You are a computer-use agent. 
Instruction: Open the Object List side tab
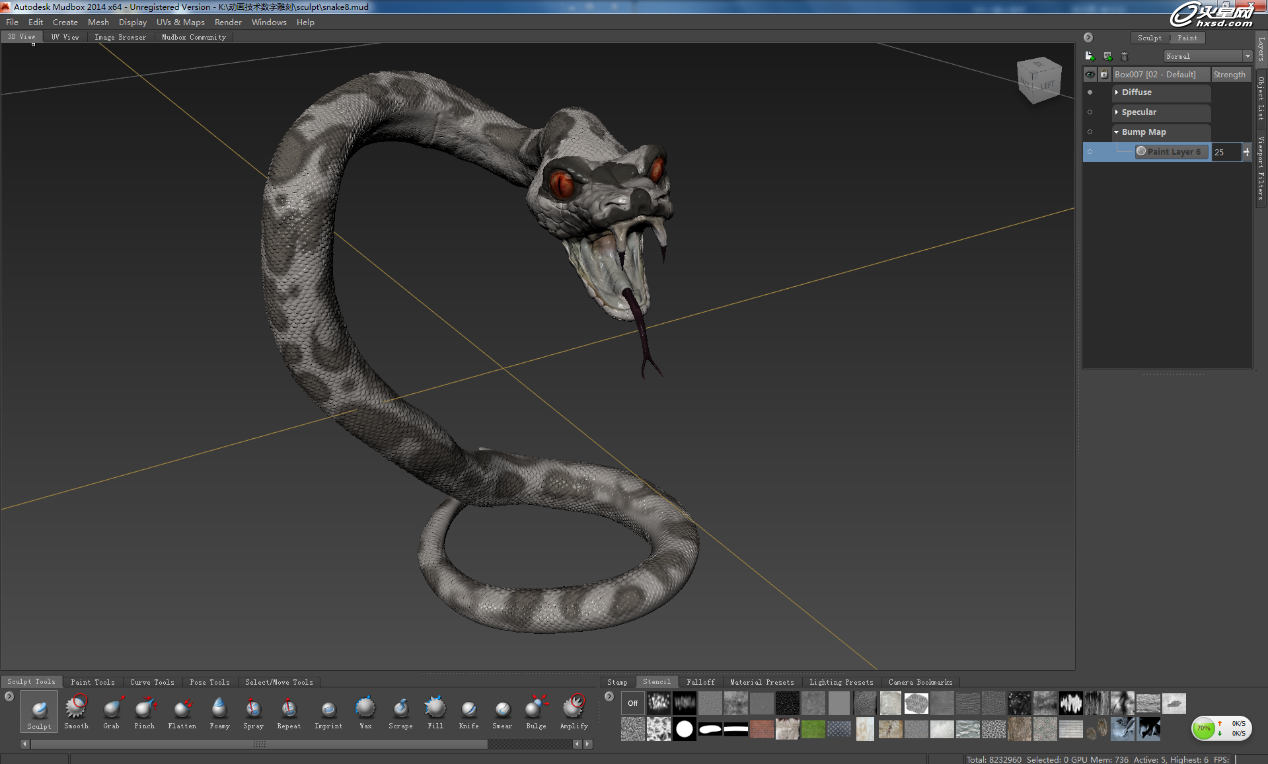pyautogui.click(x=1261, y=99)
